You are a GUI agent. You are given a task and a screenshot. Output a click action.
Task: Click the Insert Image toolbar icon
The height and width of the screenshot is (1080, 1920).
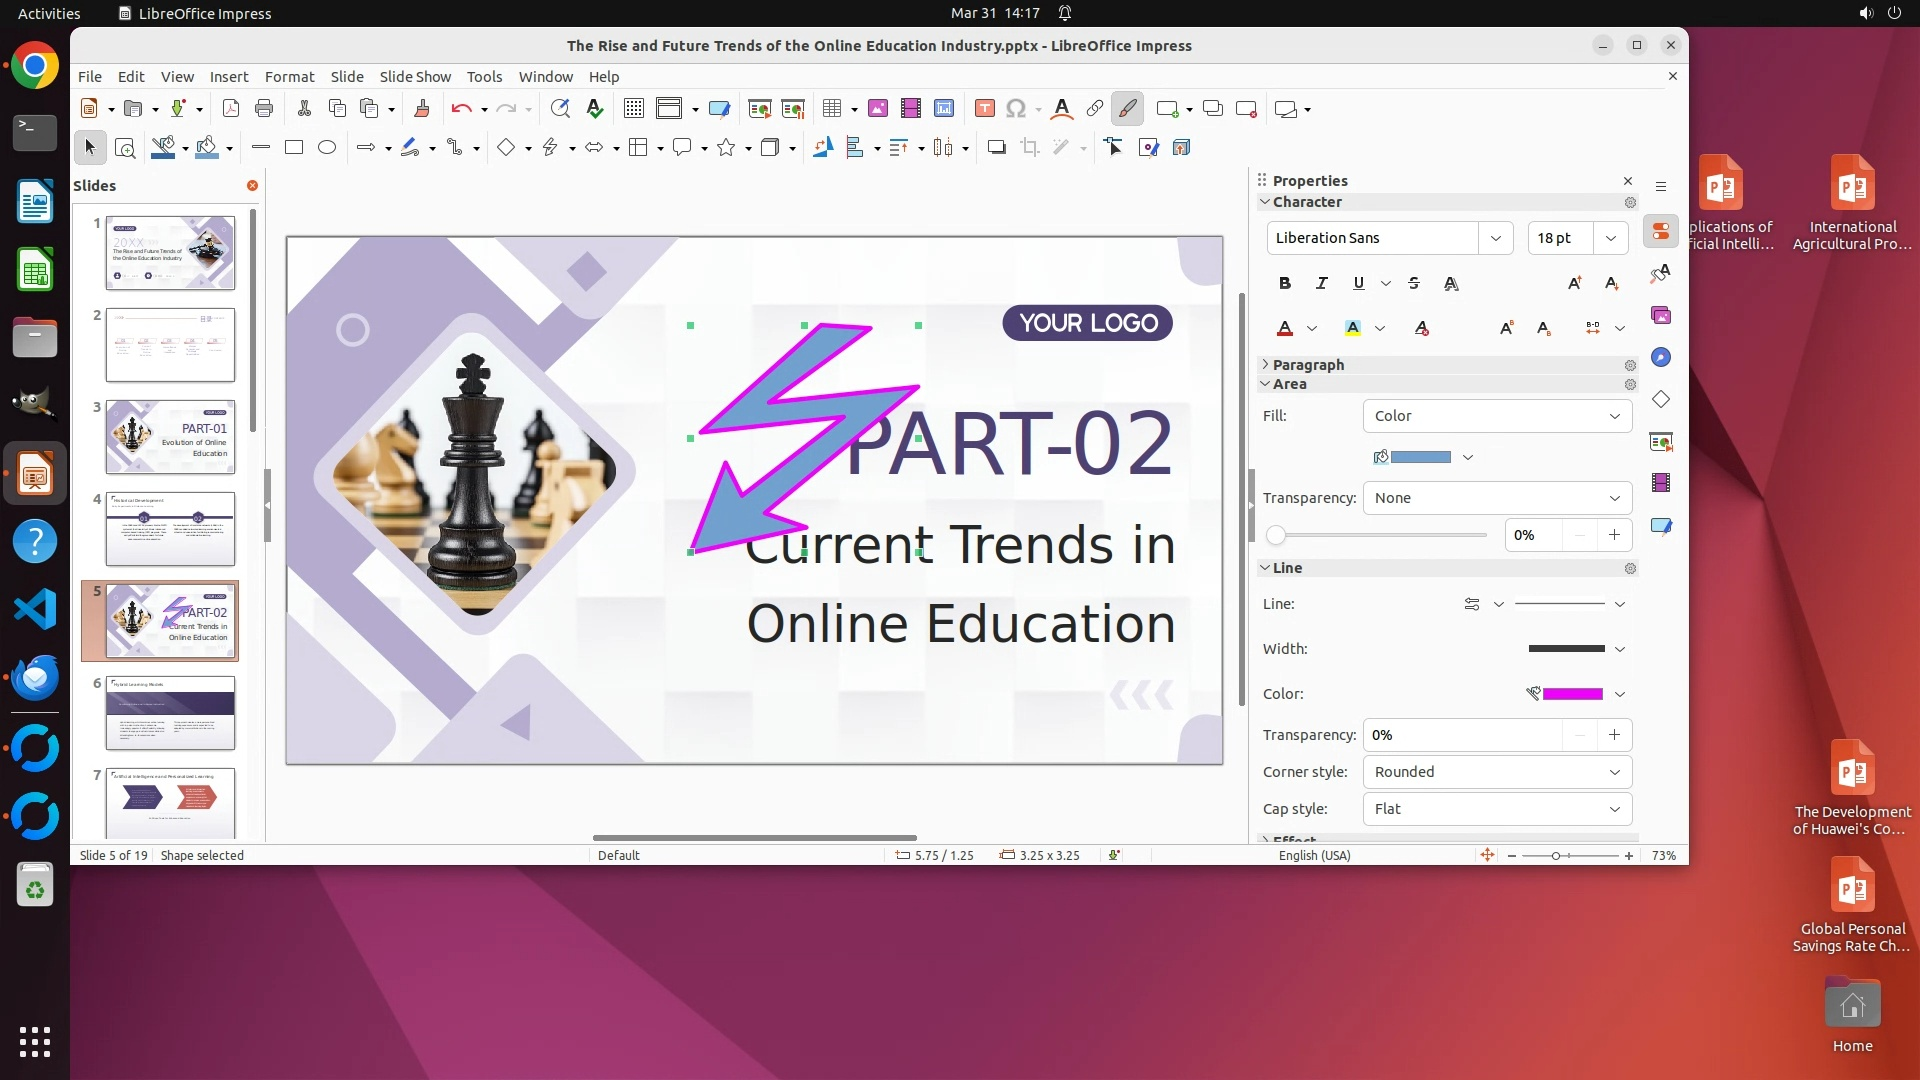pyautogui.click(x=877, y=109)
